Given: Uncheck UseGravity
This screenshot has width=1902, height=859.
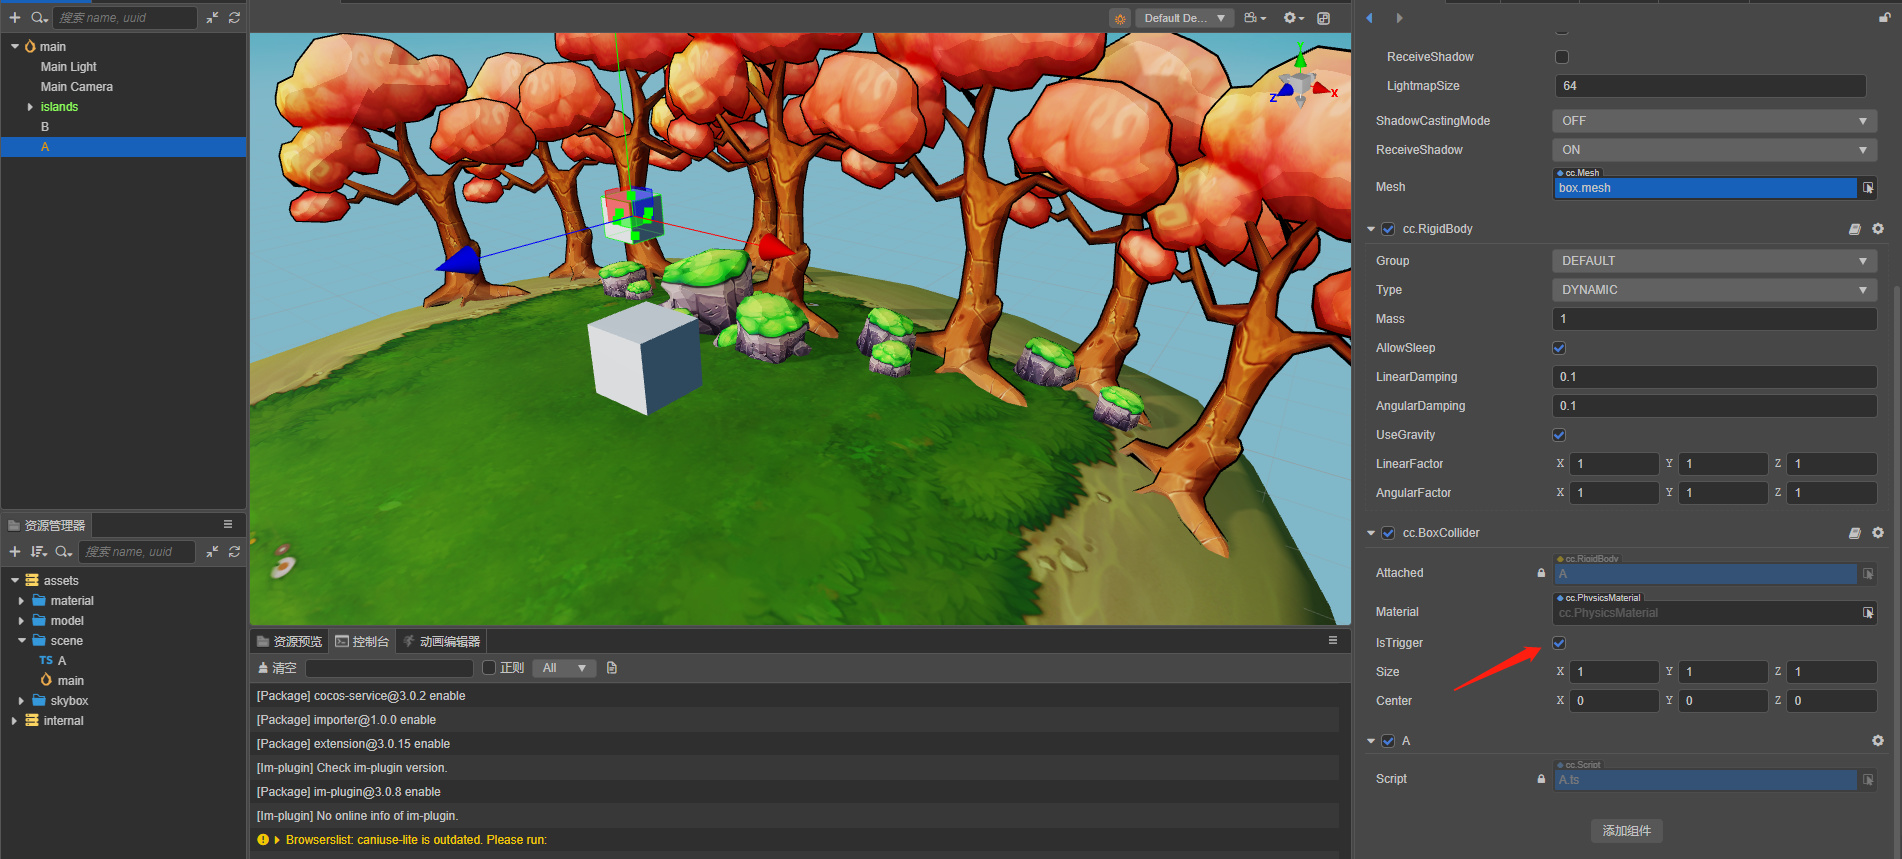Looking at the screenshot, I should click(x=1559, y=435).
